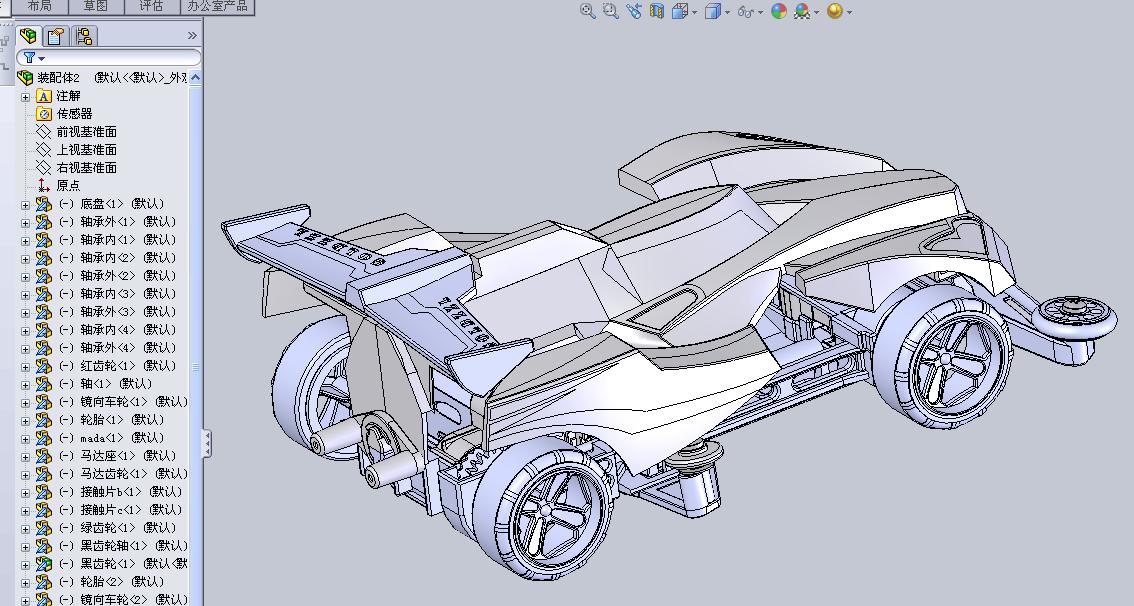Select 接触片c<1> component
This screenshot has width=1134, height=606.
point(120,510)
